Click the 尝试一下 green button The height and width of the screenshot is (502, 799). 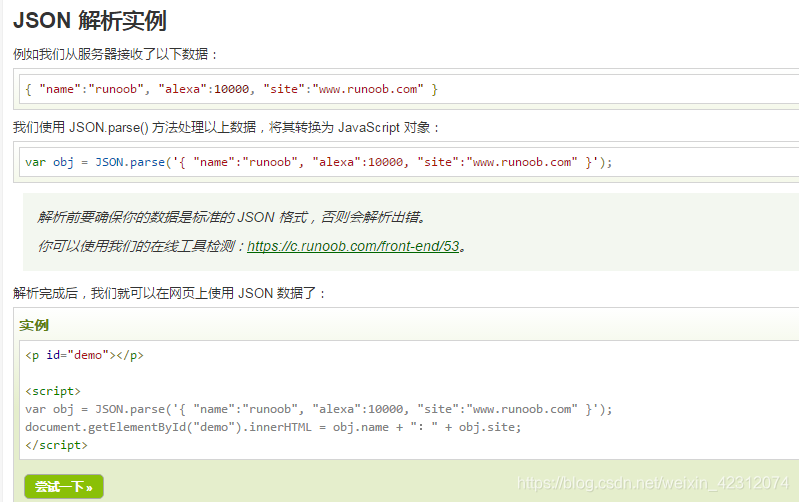coord(64,487)
